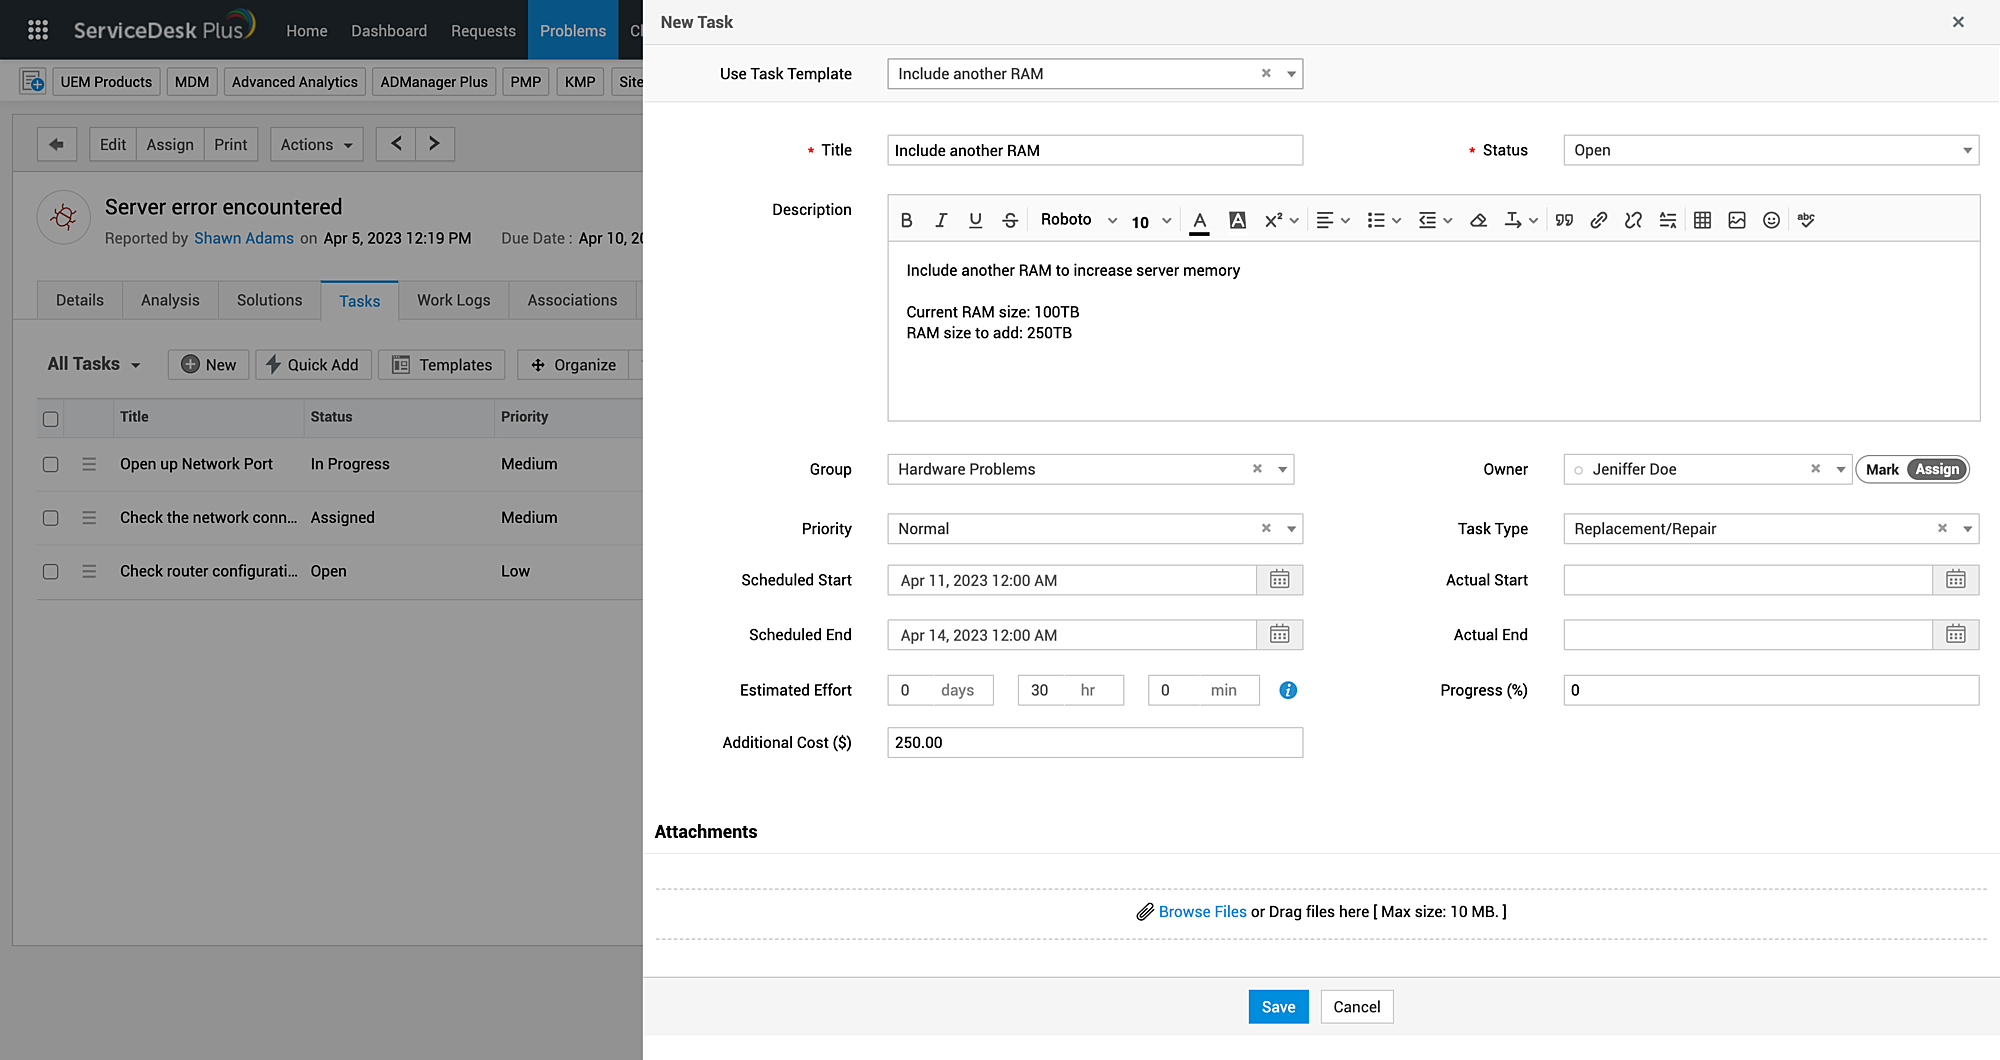The width and height of the screenshot is (2000, 1060).
Task: Insert a hyperlink in the description
Action: point(1598,220)
